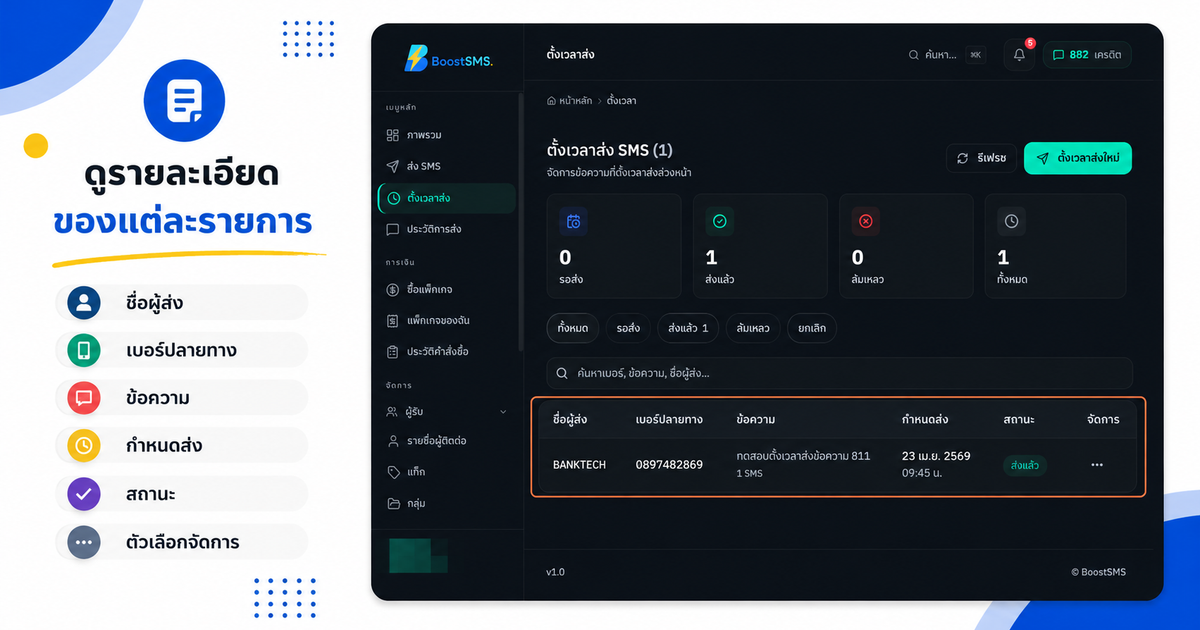Expand the ผู้รับ sidebar group chevron

[x=503, y=412]
